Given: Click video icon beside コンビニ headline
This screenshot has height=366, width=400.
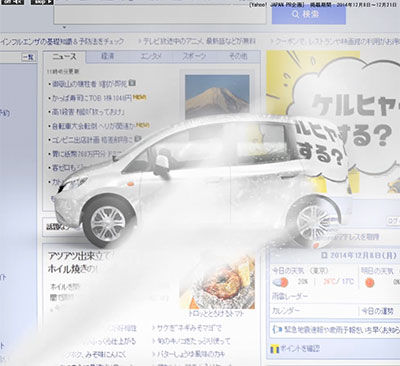Looking at the screenshot, I should [x=138, y=138].
